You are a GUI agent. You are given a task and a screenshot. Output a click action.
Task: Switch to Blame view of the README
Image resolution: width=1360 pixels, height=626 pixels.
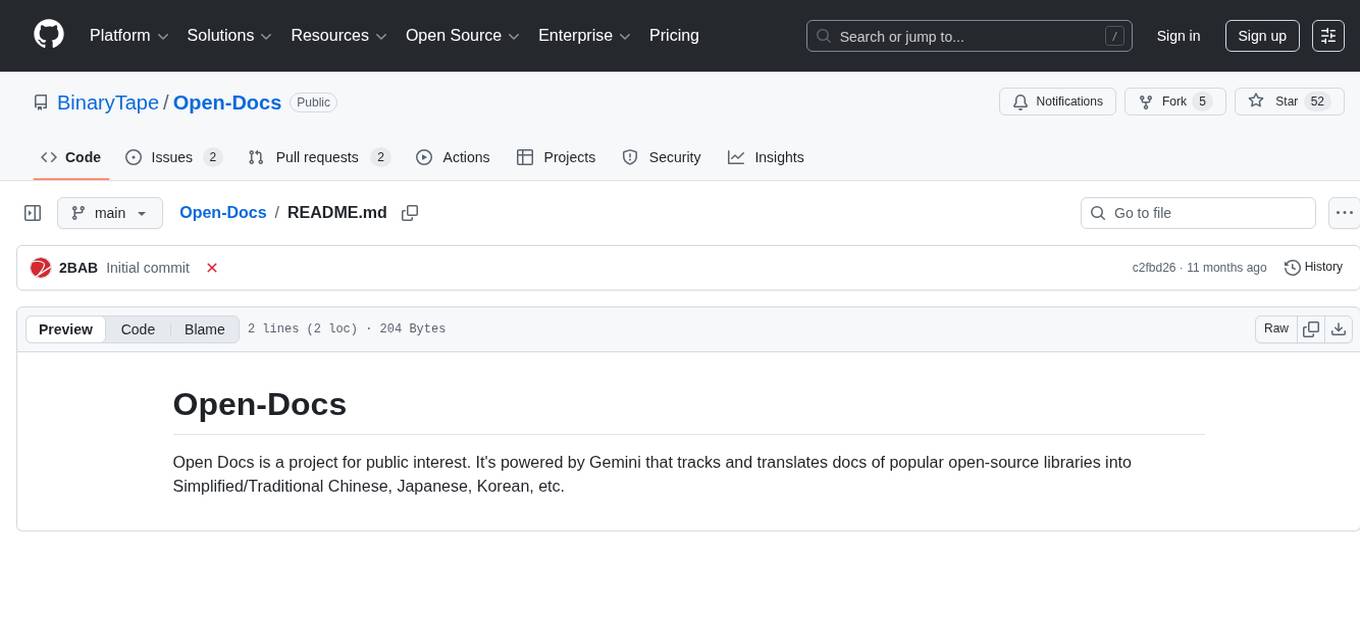[x=204, y=329]
